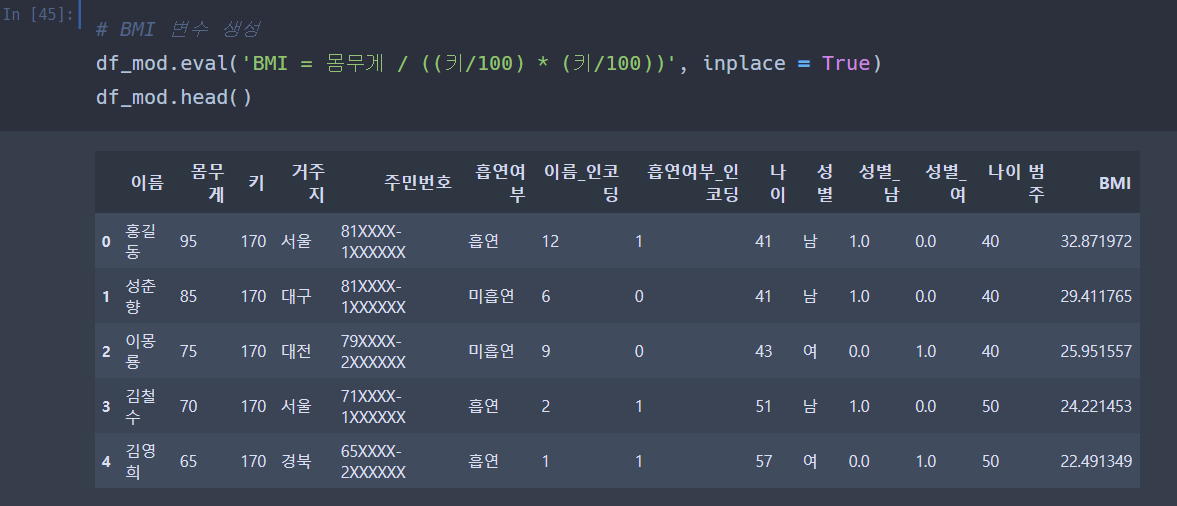1177x506 pixels.
Task: Click the 대전 residence cell
Action: click(296, 351)
